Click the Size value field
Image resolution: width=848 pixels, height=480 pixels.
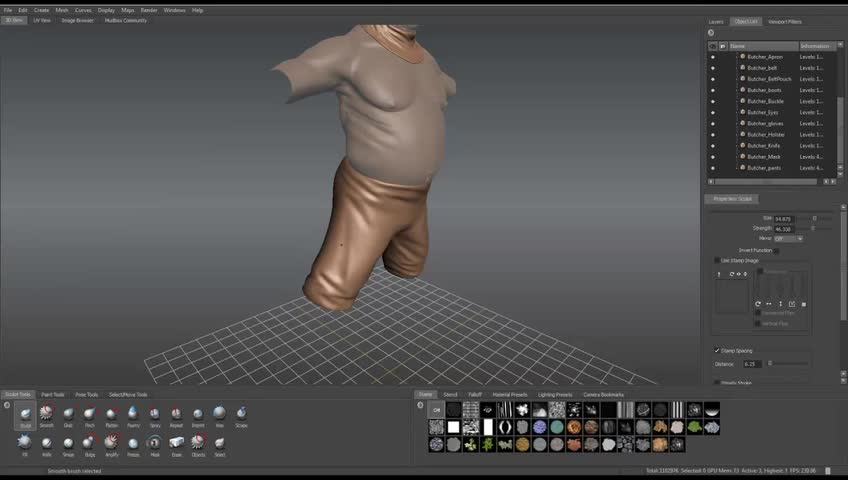click(x=784, y=219)
